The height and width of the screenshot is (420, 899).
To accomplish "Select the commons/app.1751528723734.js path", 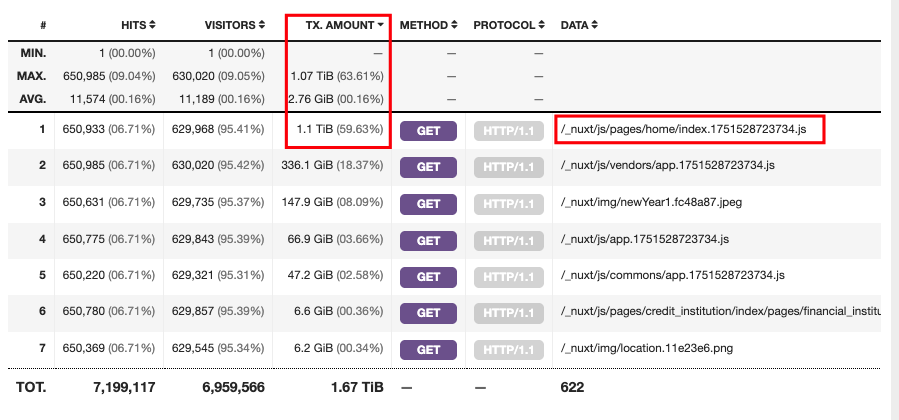I will point(673,275).
